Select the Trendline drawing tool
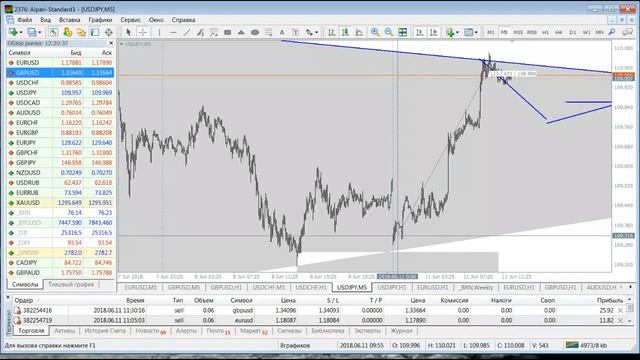 click(x=187, y=32)
